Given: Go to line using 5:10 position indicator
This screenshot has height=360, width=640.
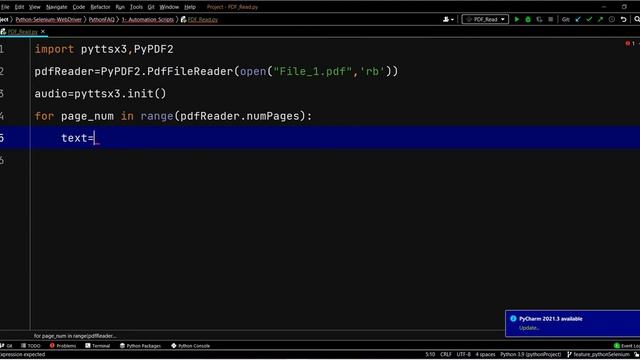Looking at the screenshot, I should tap(430, 354).
